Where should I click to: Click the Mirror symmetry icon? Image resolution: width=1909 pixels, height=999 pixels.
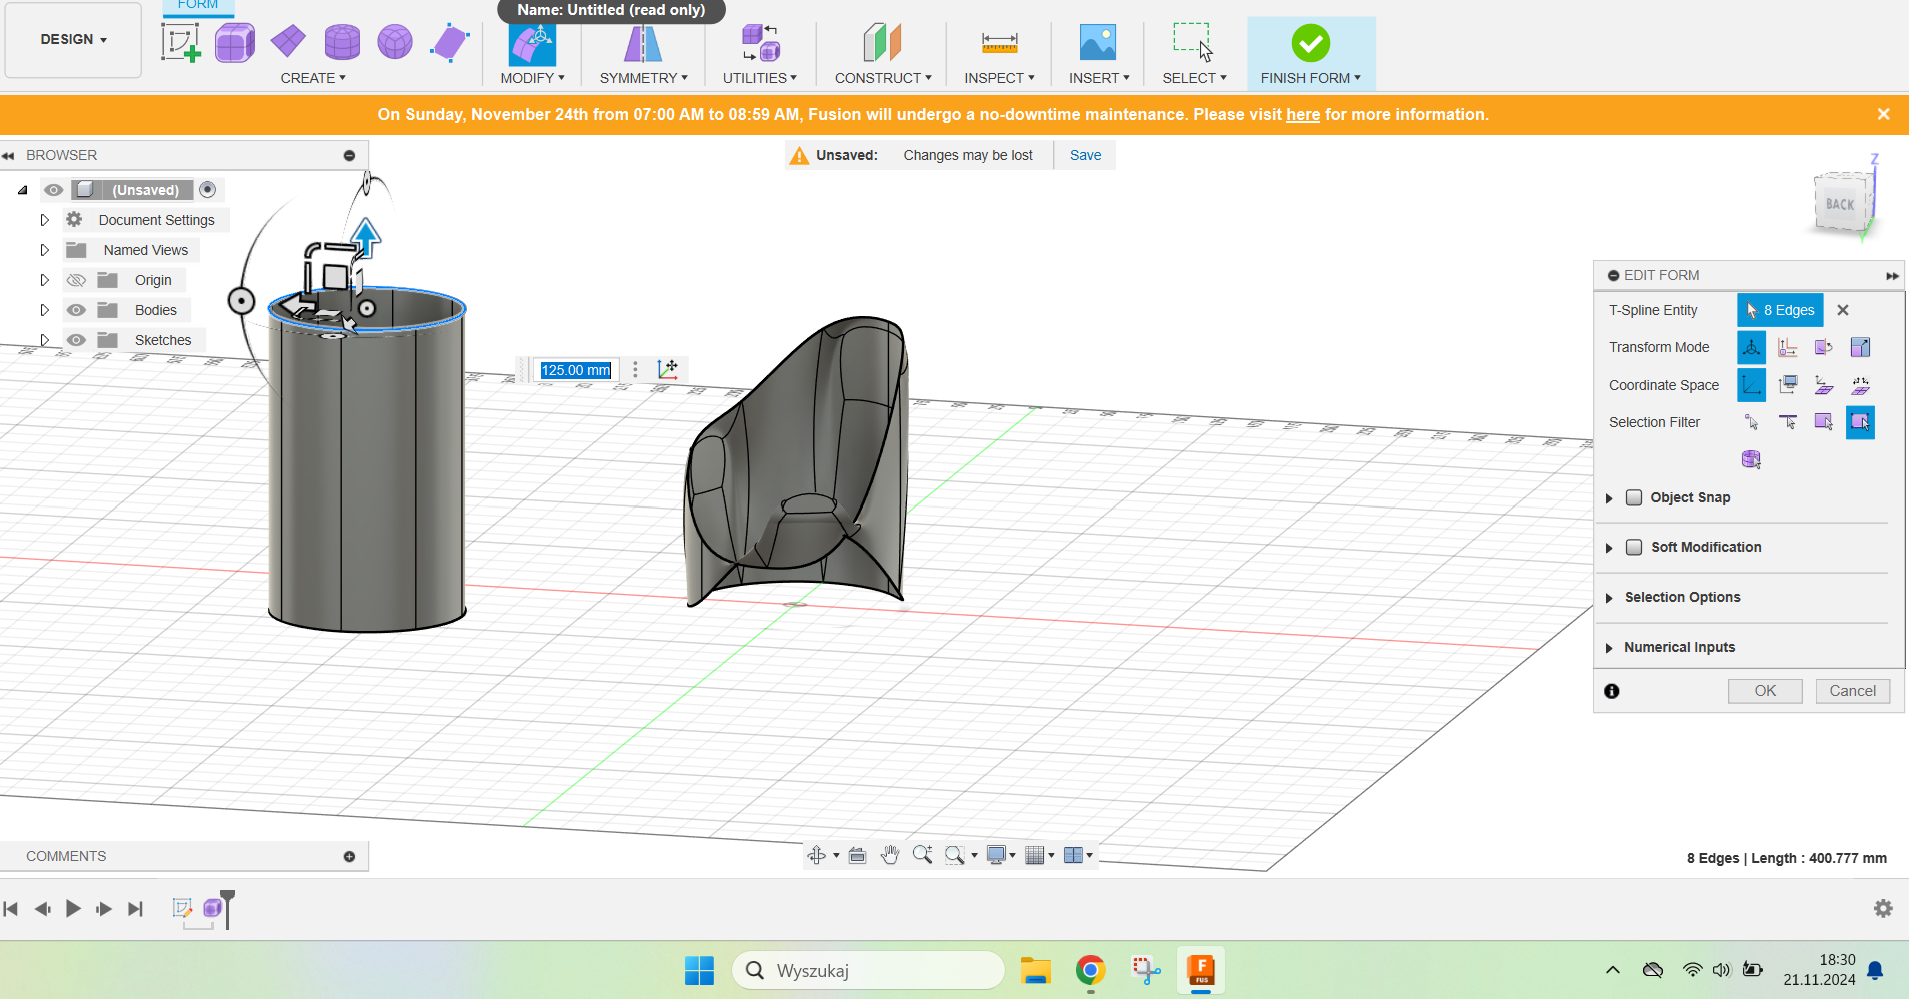[x=643, y=44]
